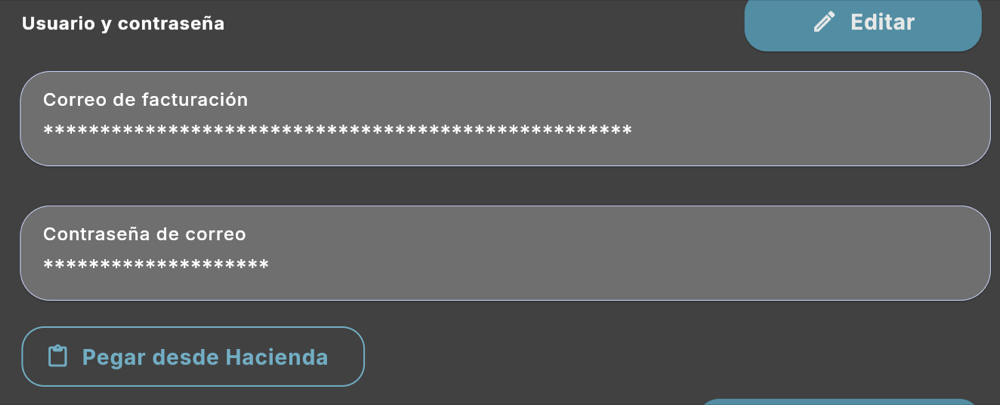Click the Contraseña de correo label text
This screenshot has height=405, width=1000.
145,234
